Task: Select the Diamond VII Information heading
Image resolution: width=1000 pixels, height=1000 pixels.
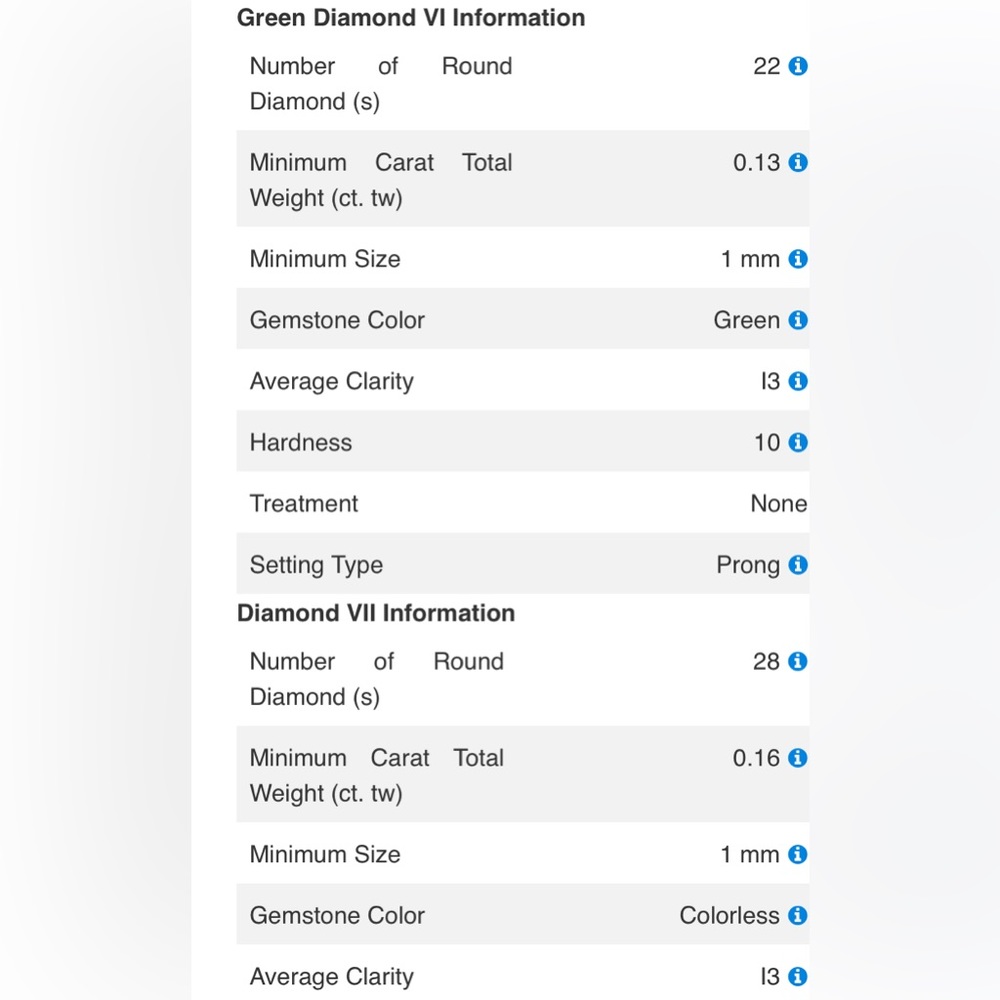Action: point(376,613)
